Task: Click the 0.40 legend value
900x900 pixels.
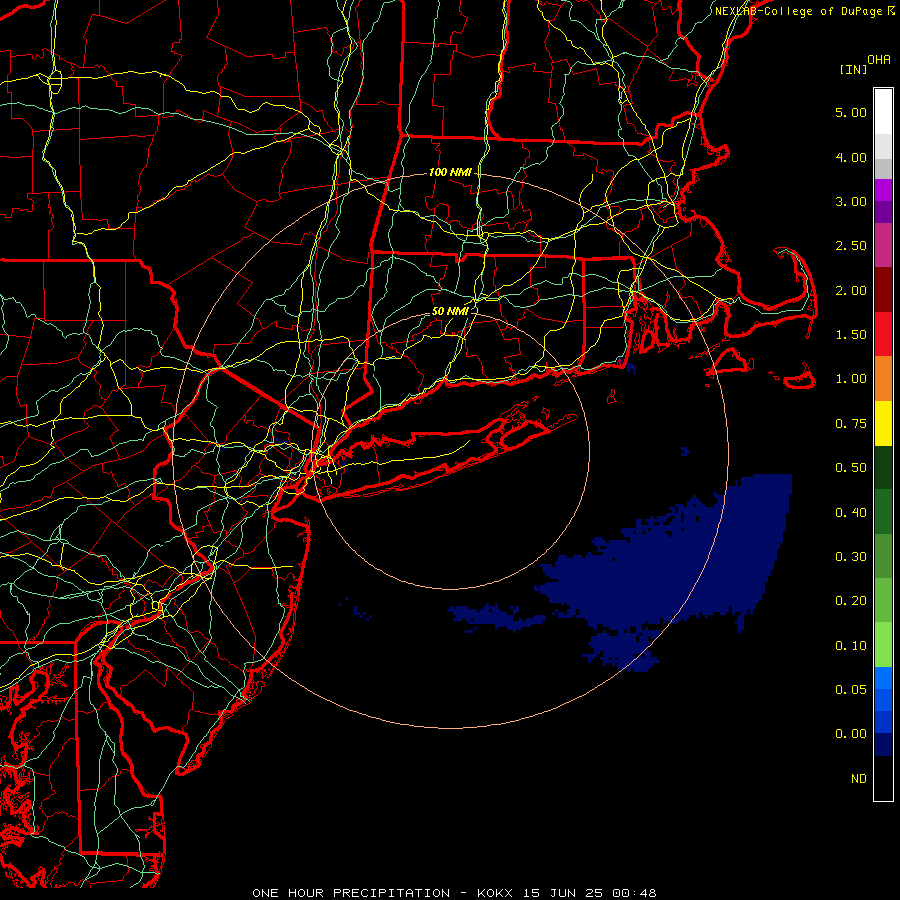Action: [x=851, y=513]
